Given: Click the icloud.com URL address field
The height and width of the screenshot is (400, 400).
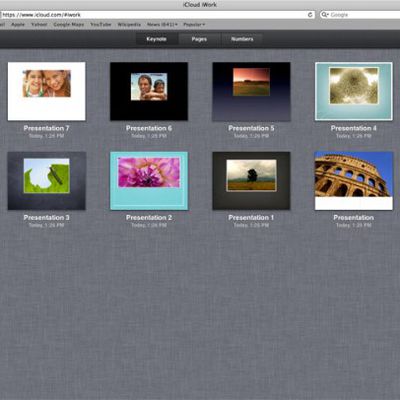Looking at the screenshot, I should [x=157, y=15].
